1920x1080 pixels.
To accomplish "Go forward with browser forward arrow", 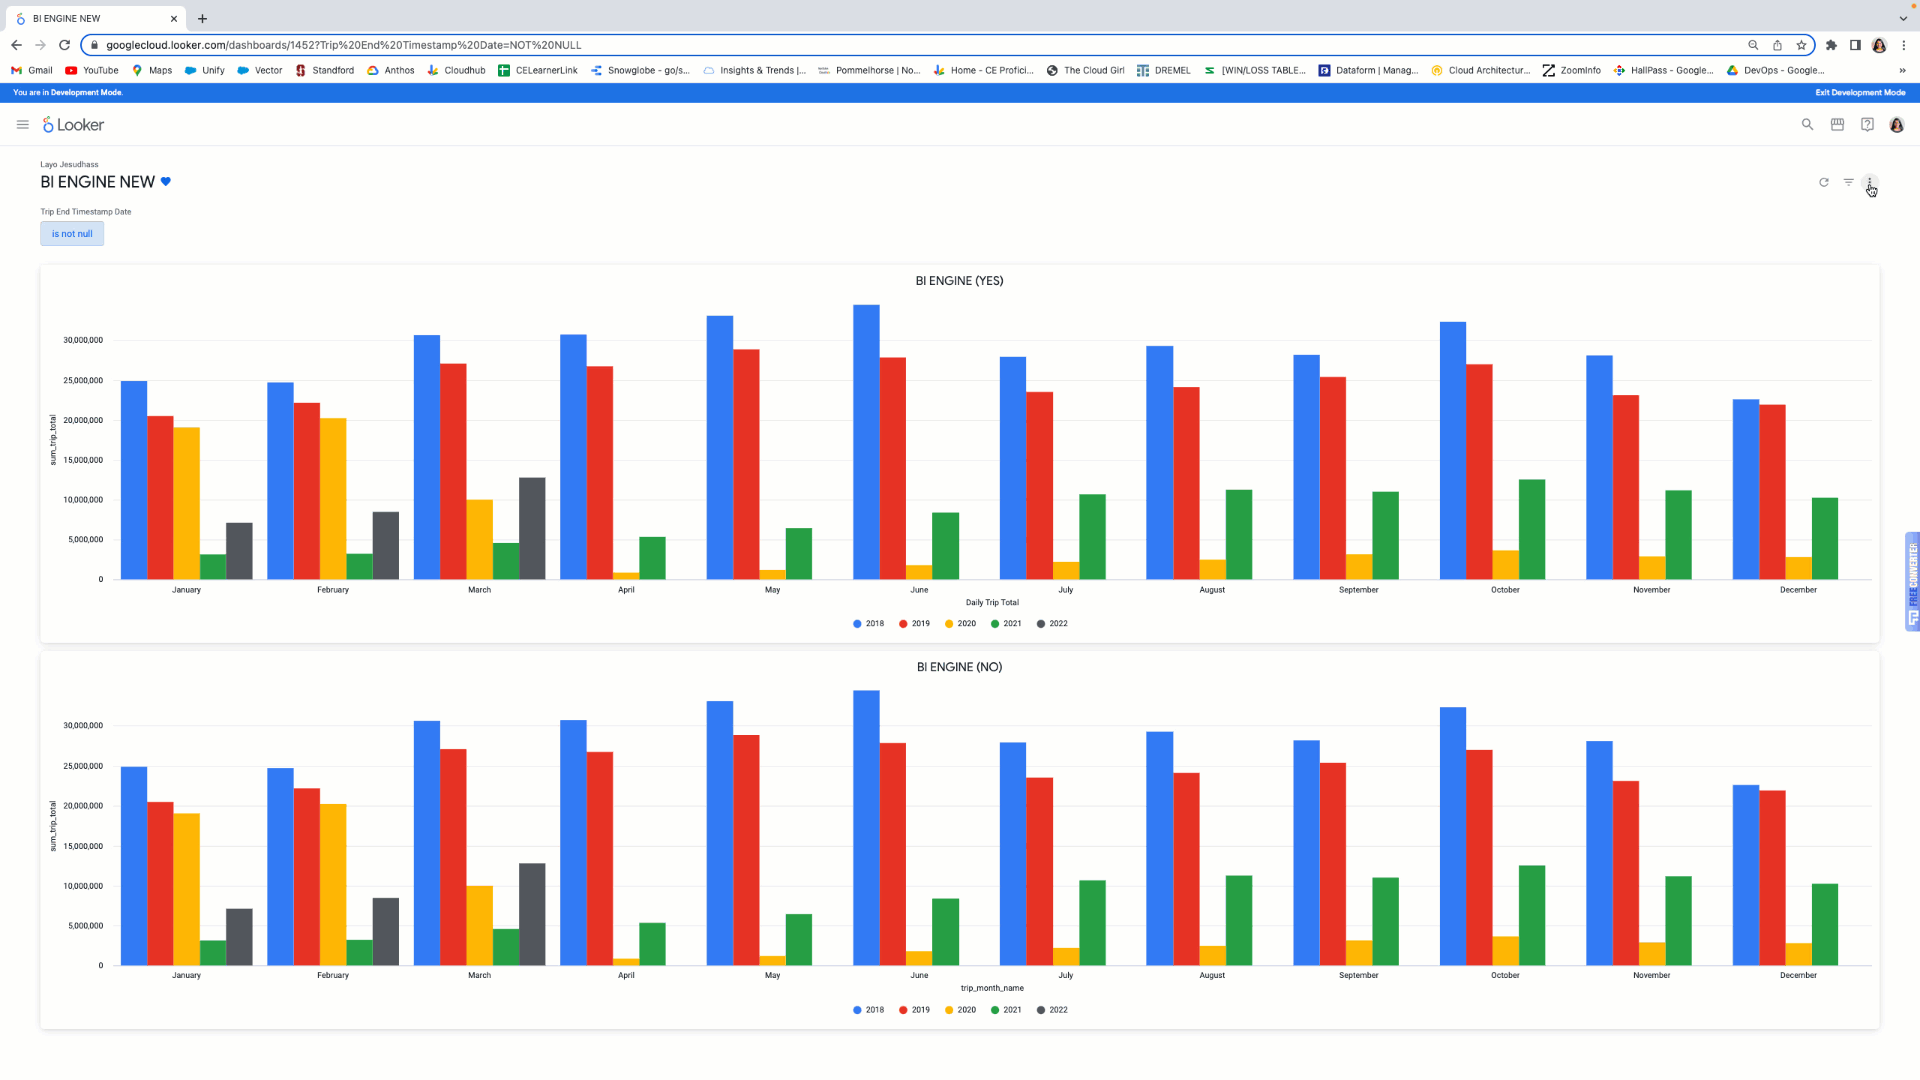I will click(40, 45).
